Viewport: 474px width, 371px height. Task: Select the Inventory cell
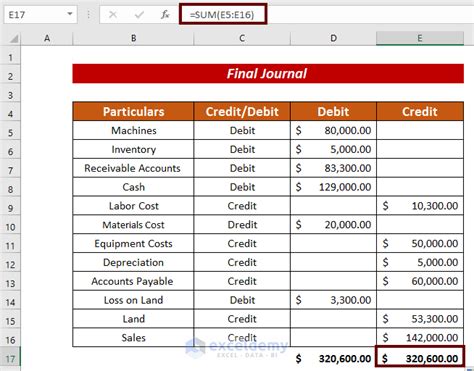coord(133,149)
